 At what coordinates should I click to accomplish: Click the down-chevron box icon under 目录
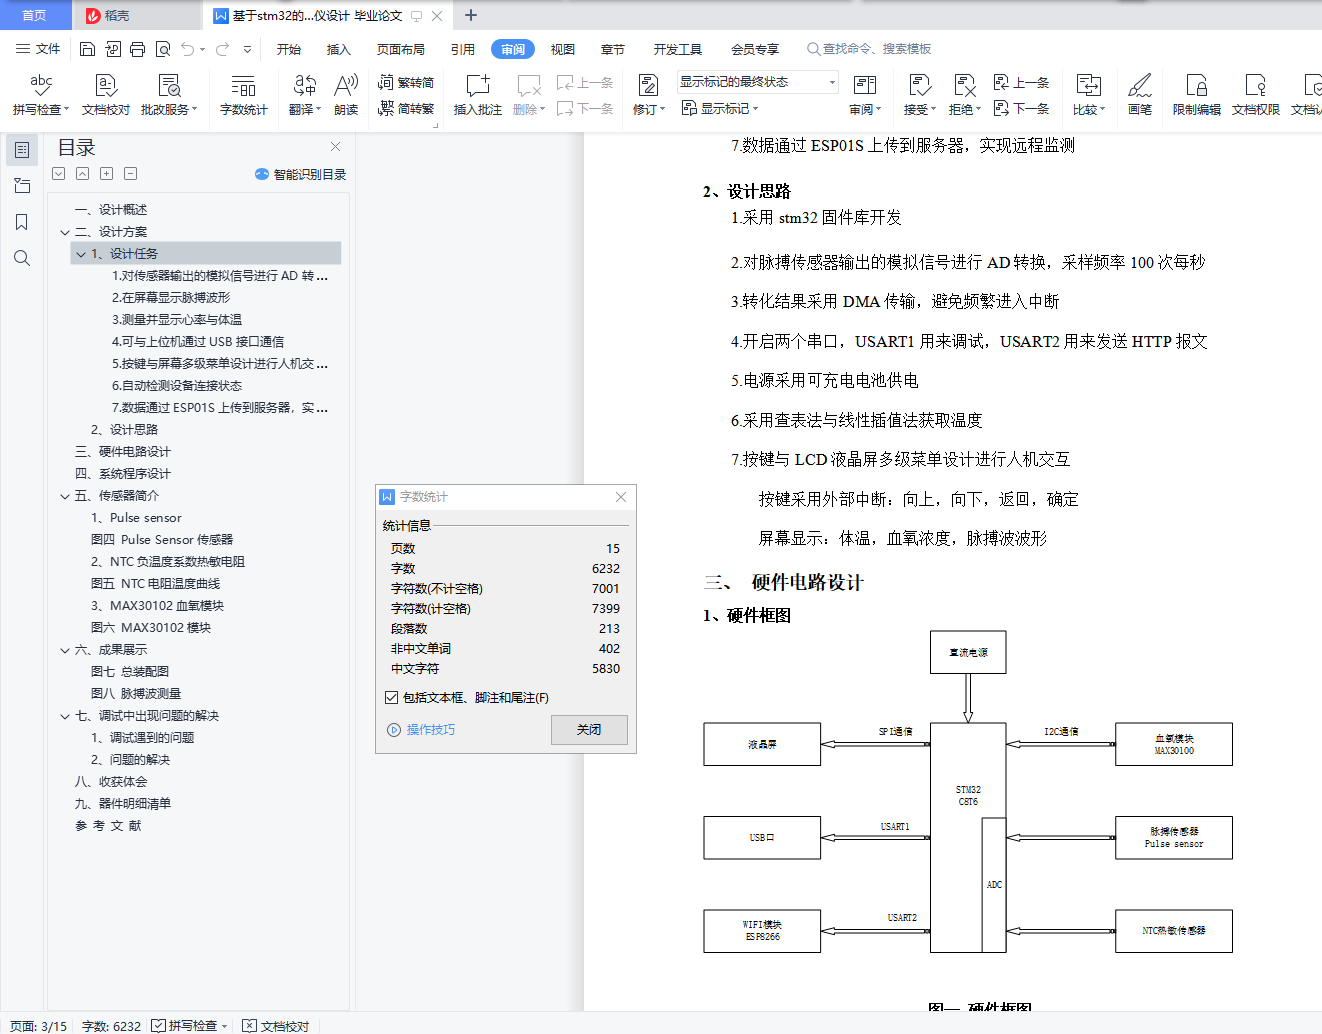tap(59, 174)
